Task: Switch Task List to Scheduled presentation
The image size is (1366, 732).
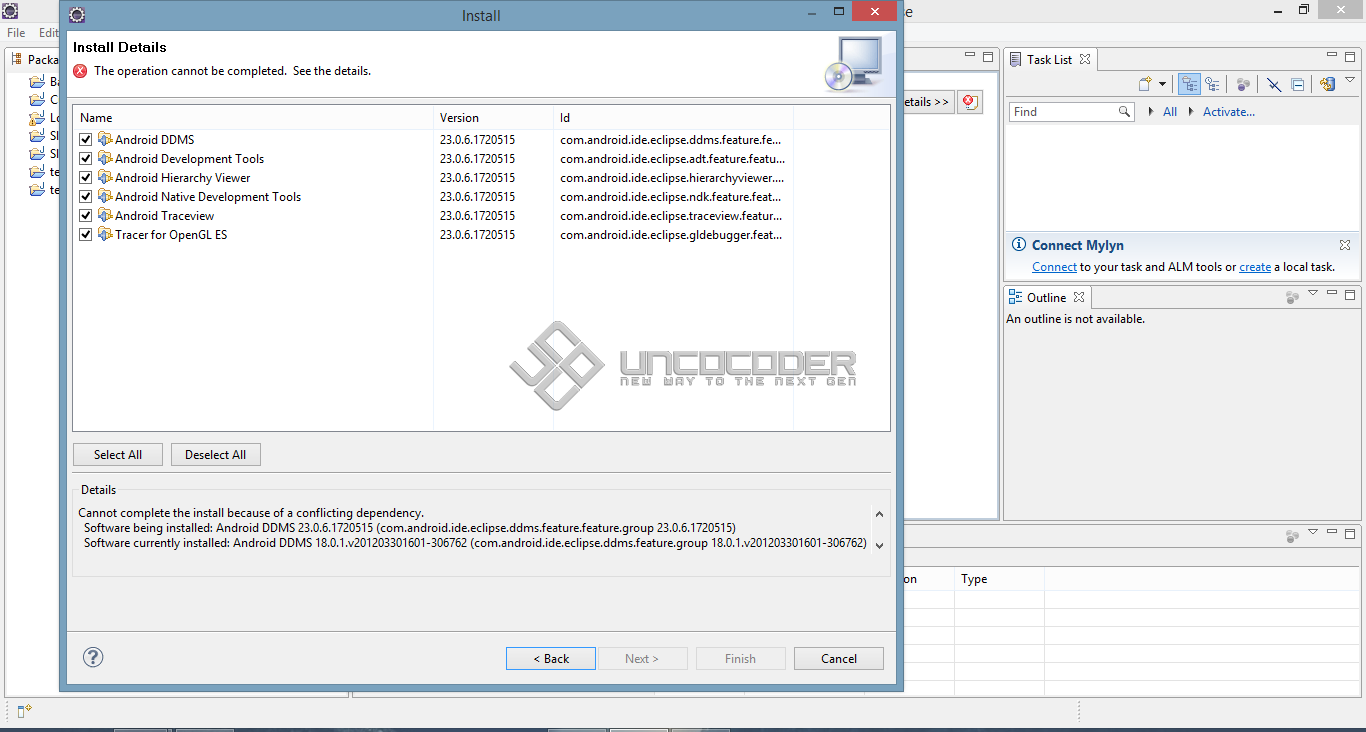Action: (1212, 85)
